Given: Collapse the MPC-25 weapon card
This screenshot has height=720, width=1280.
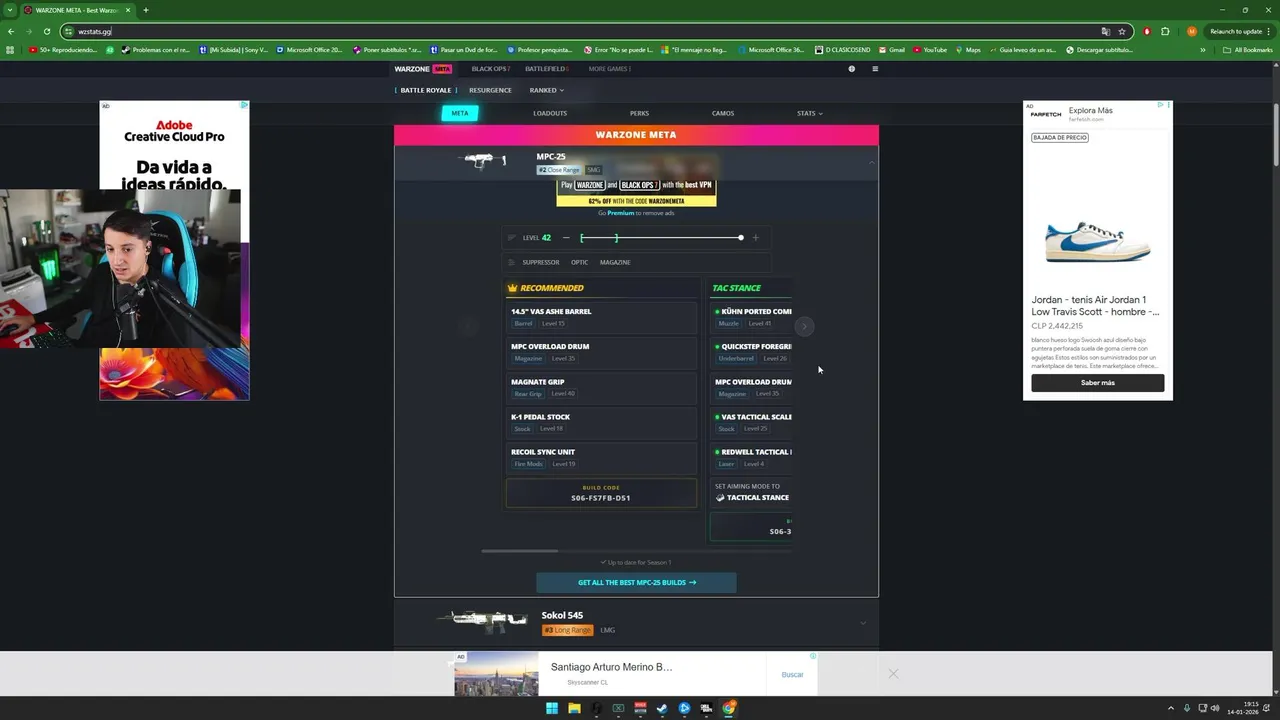Looking at the screenshot, I should [871, 162].
